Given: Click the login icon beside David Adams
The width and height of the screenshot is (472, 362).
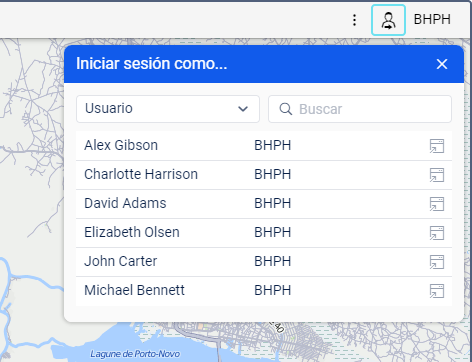Looking at the screenshot, I should (x=437, y=204).
